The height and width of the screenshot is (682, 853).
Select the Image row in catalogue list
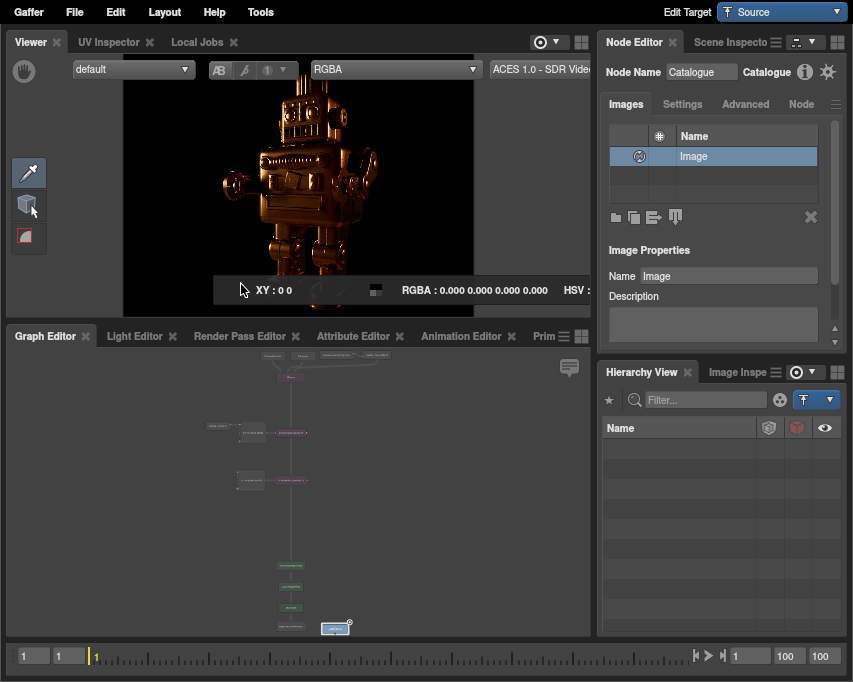click(713, 157)
